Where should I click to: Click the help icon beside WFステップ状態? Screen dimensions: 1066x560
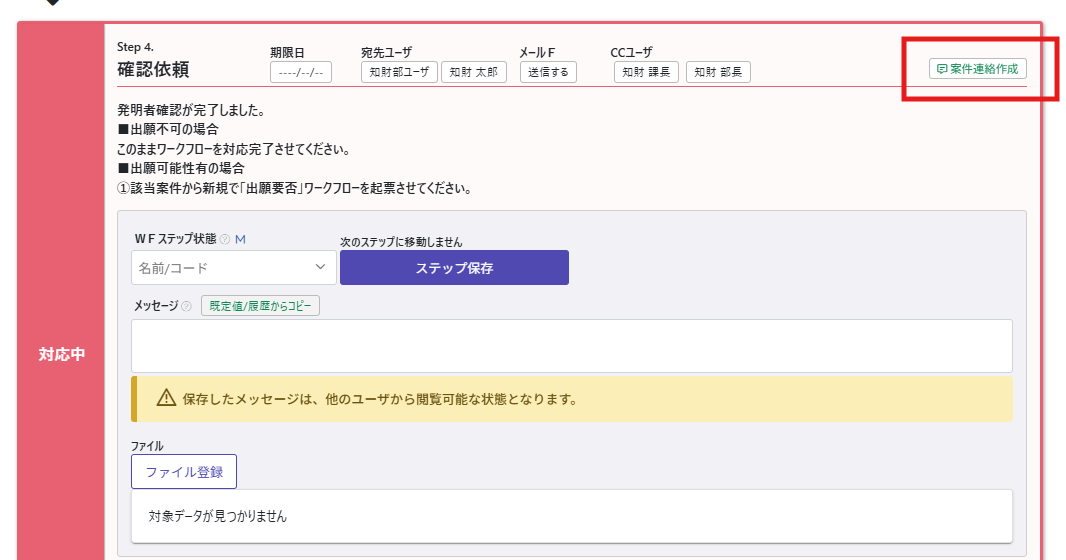tap(224, 239)
